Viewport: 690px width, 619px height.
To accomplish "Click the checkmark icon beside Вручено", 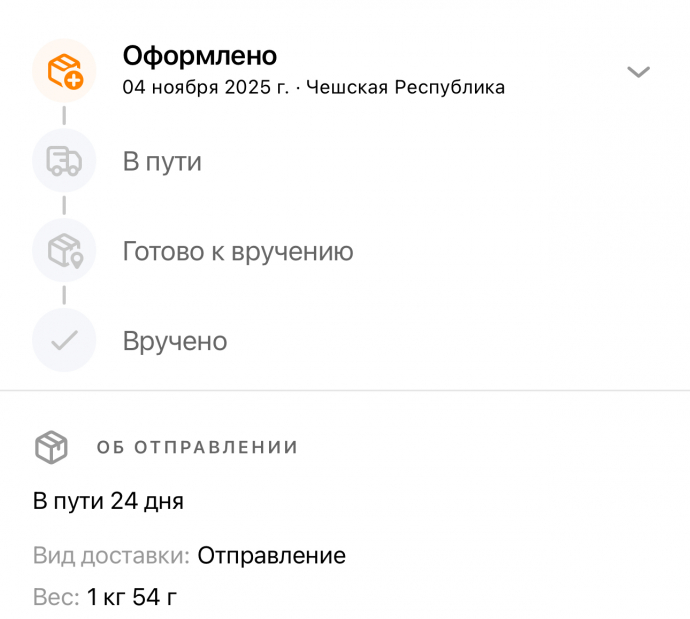I will tap(64, 340).
